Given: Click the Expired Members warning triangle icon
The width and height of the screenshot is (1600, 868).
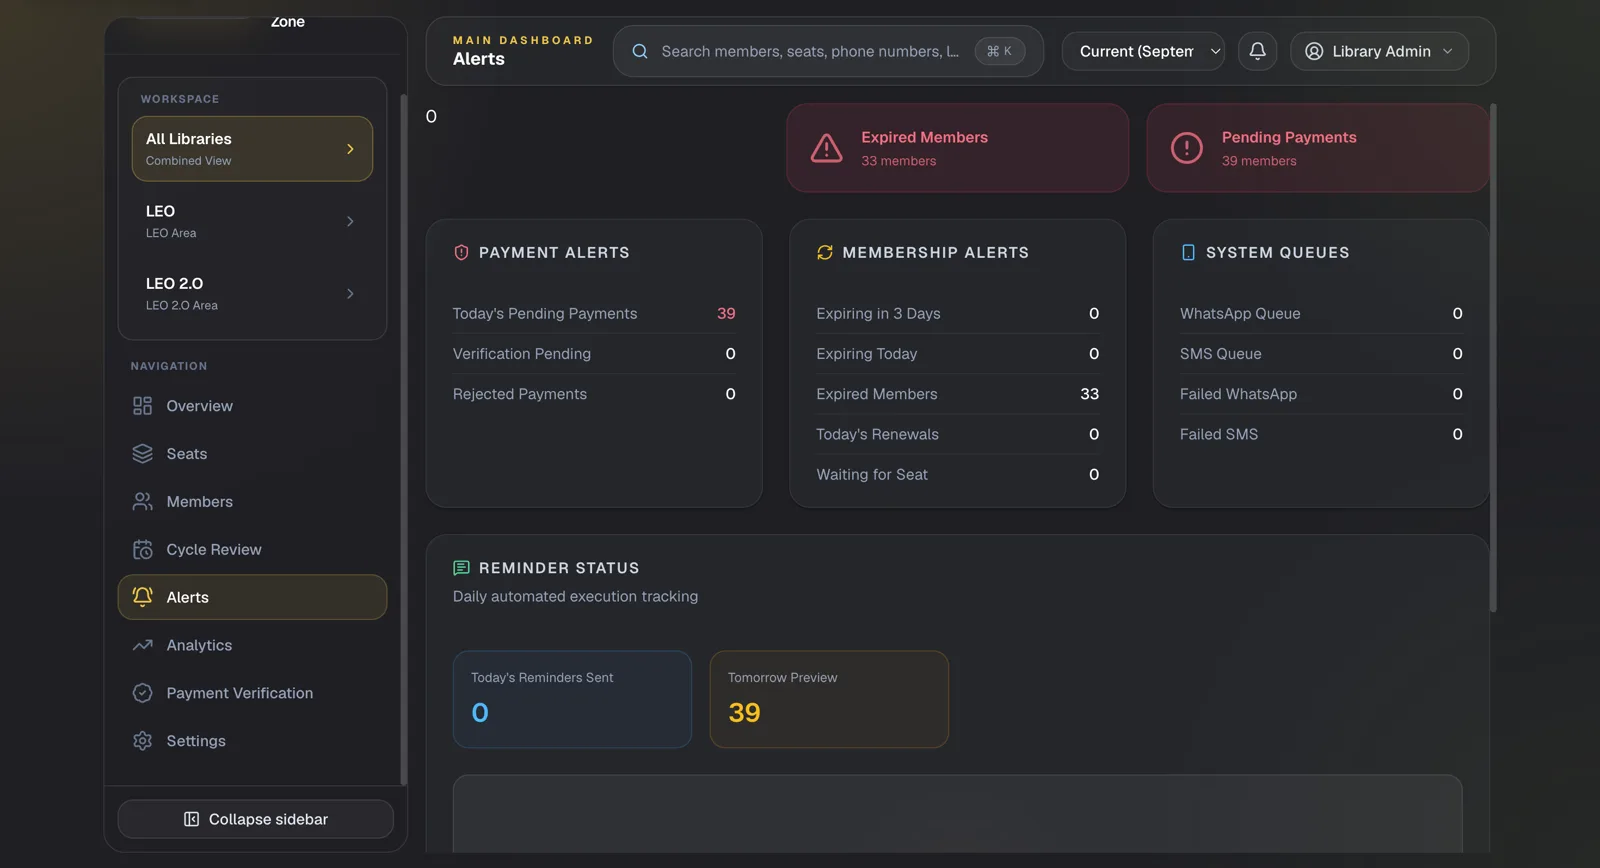Looking at the screenshot, I should 826,148.
